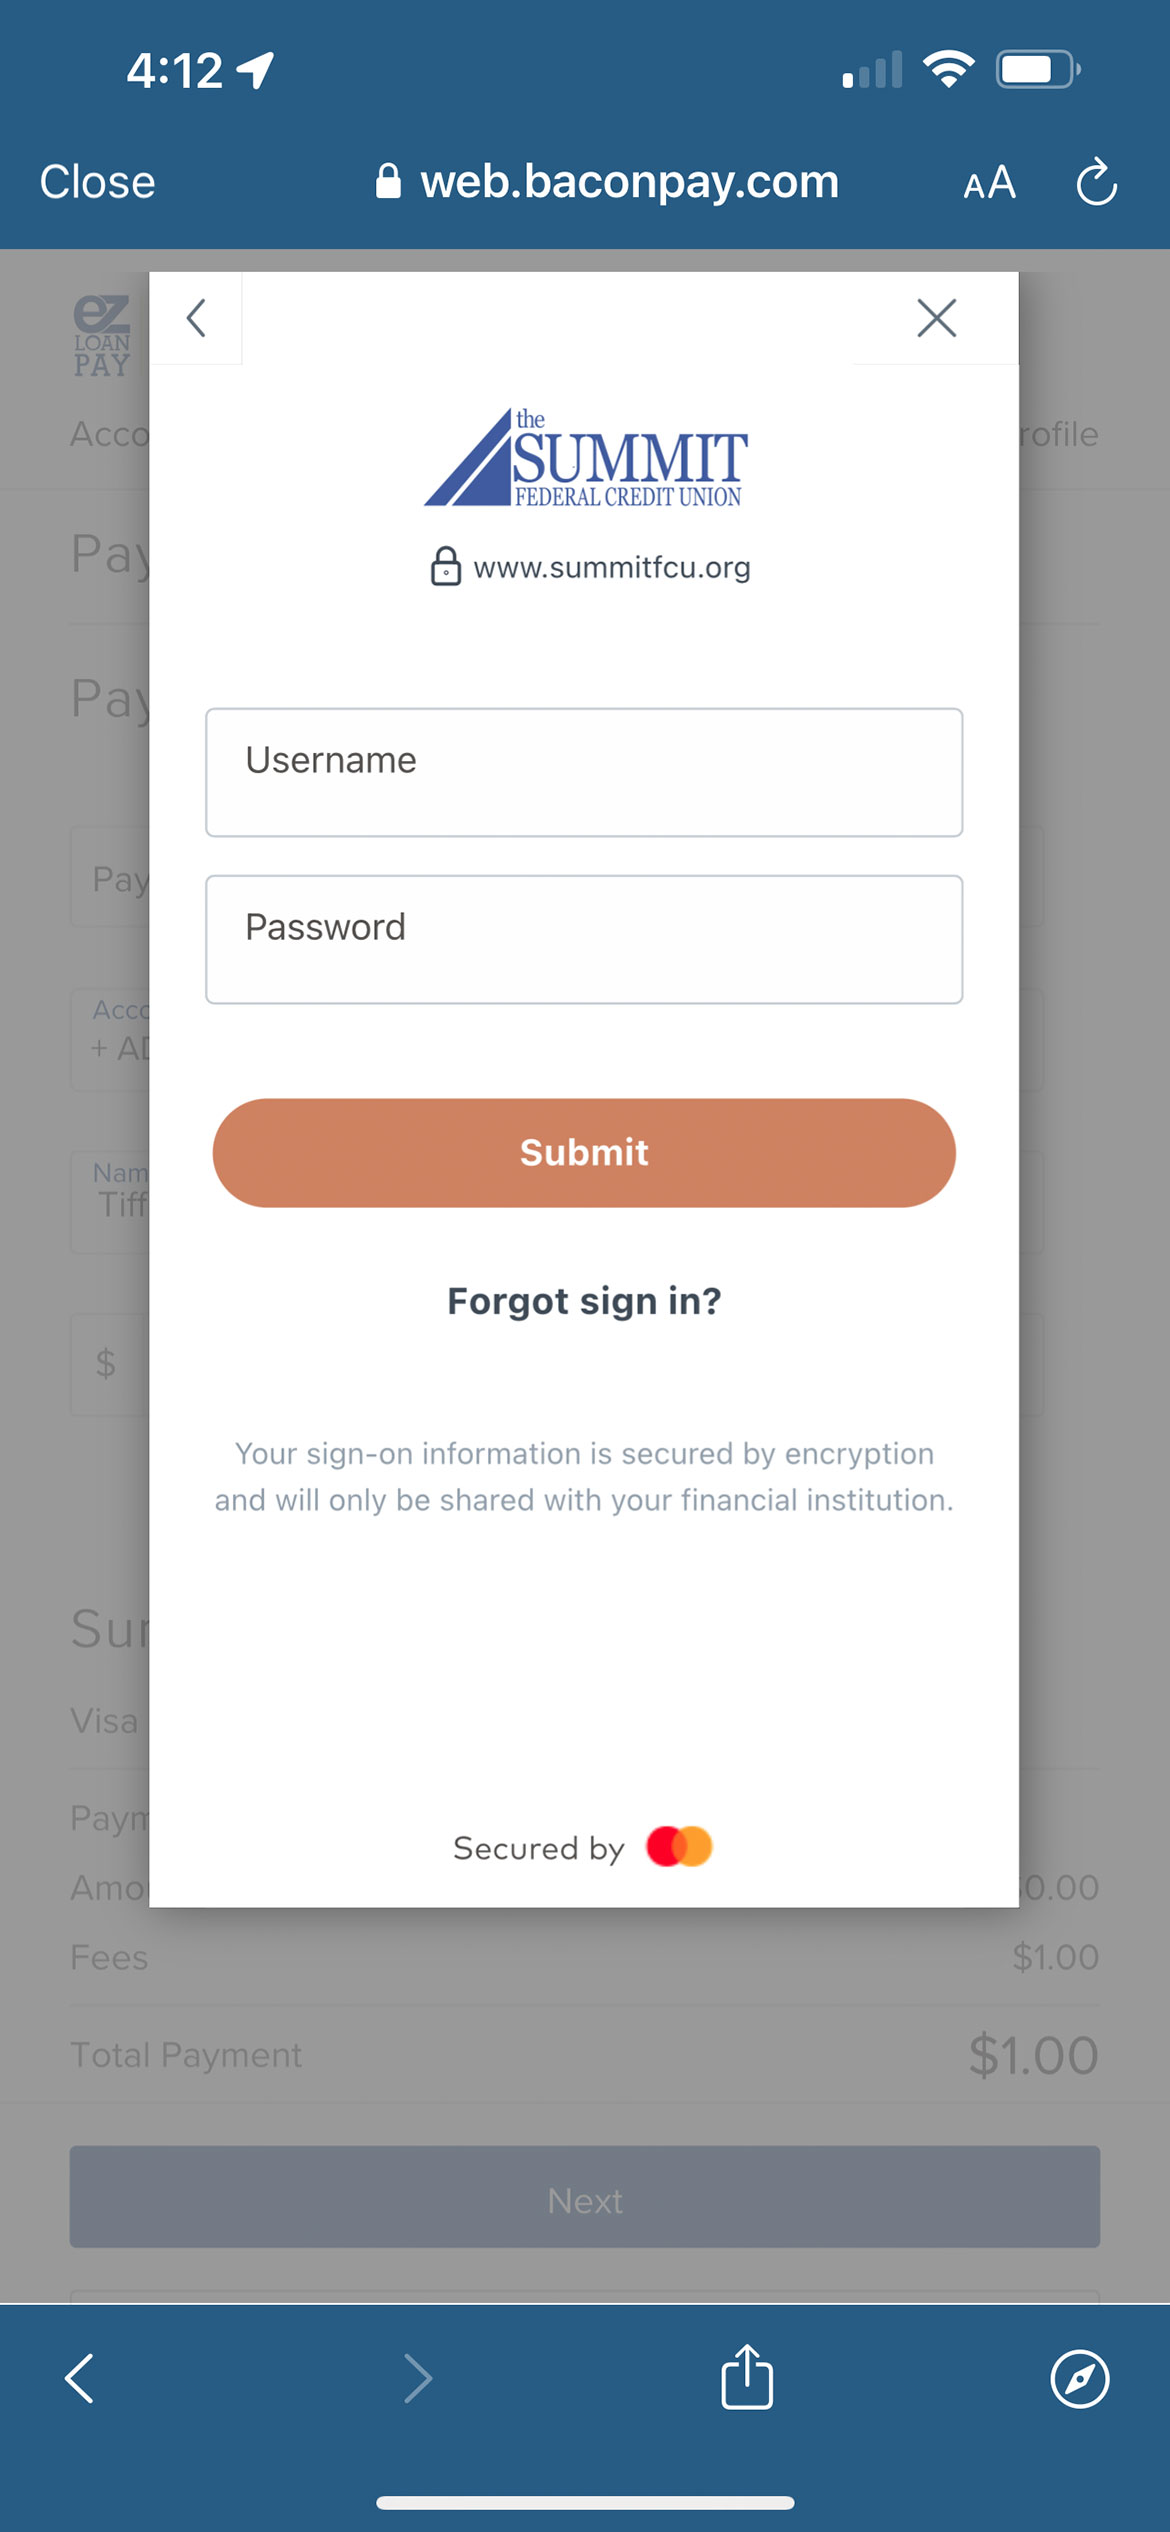Close the Summit sign-in modal with X
This screenshot has width=1170, height=2532.
click(937, 318)
